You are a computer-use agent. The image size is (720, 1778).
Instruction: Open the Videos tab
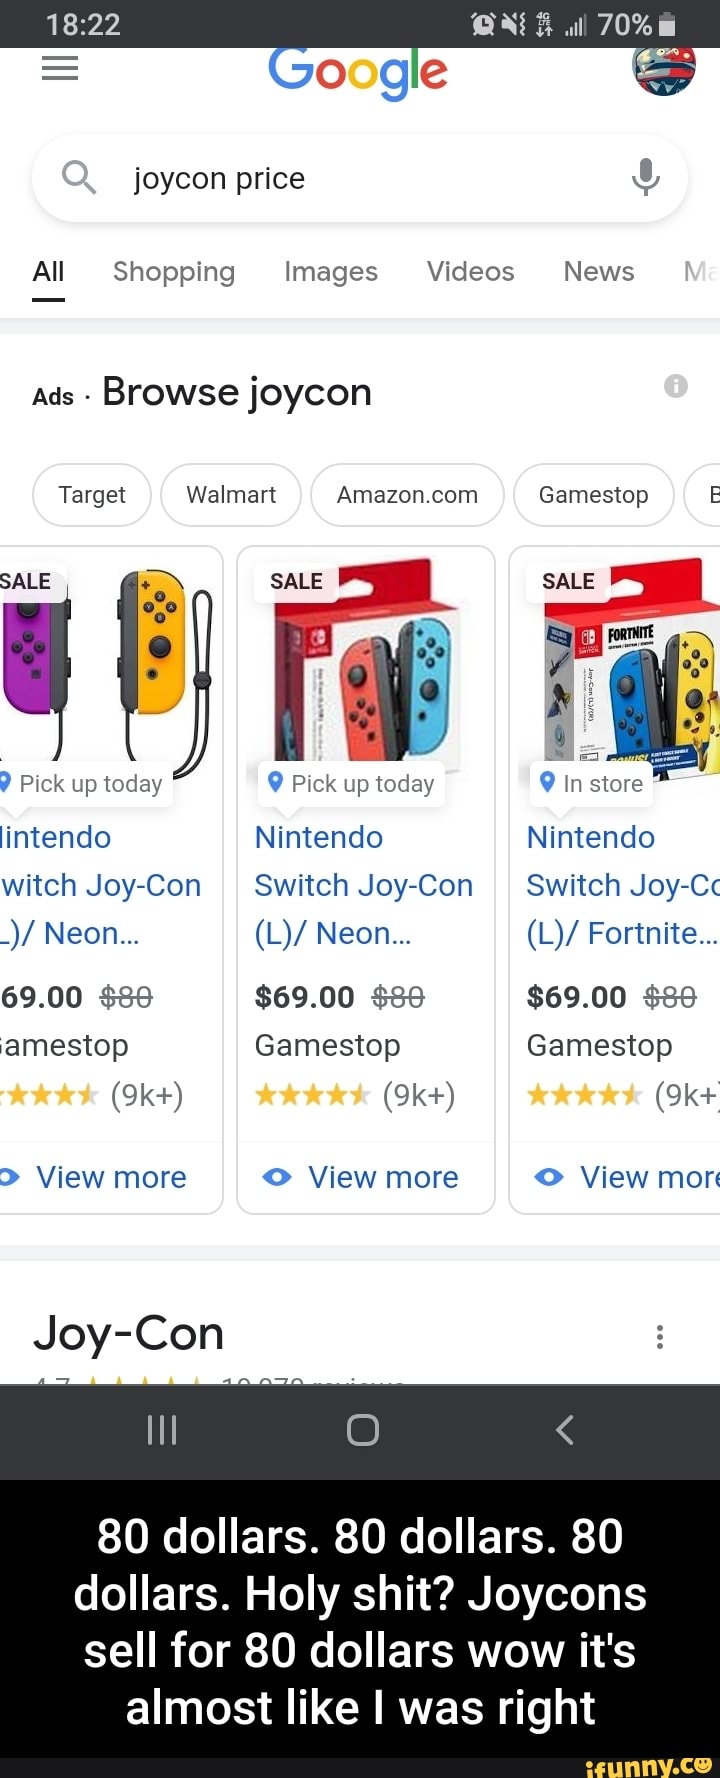coord(470,272)
